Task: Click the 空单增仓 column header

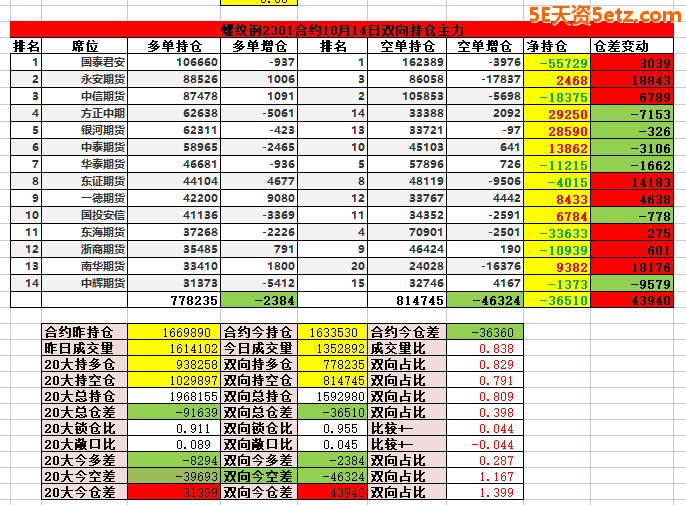Action: (x=485, y=46)
